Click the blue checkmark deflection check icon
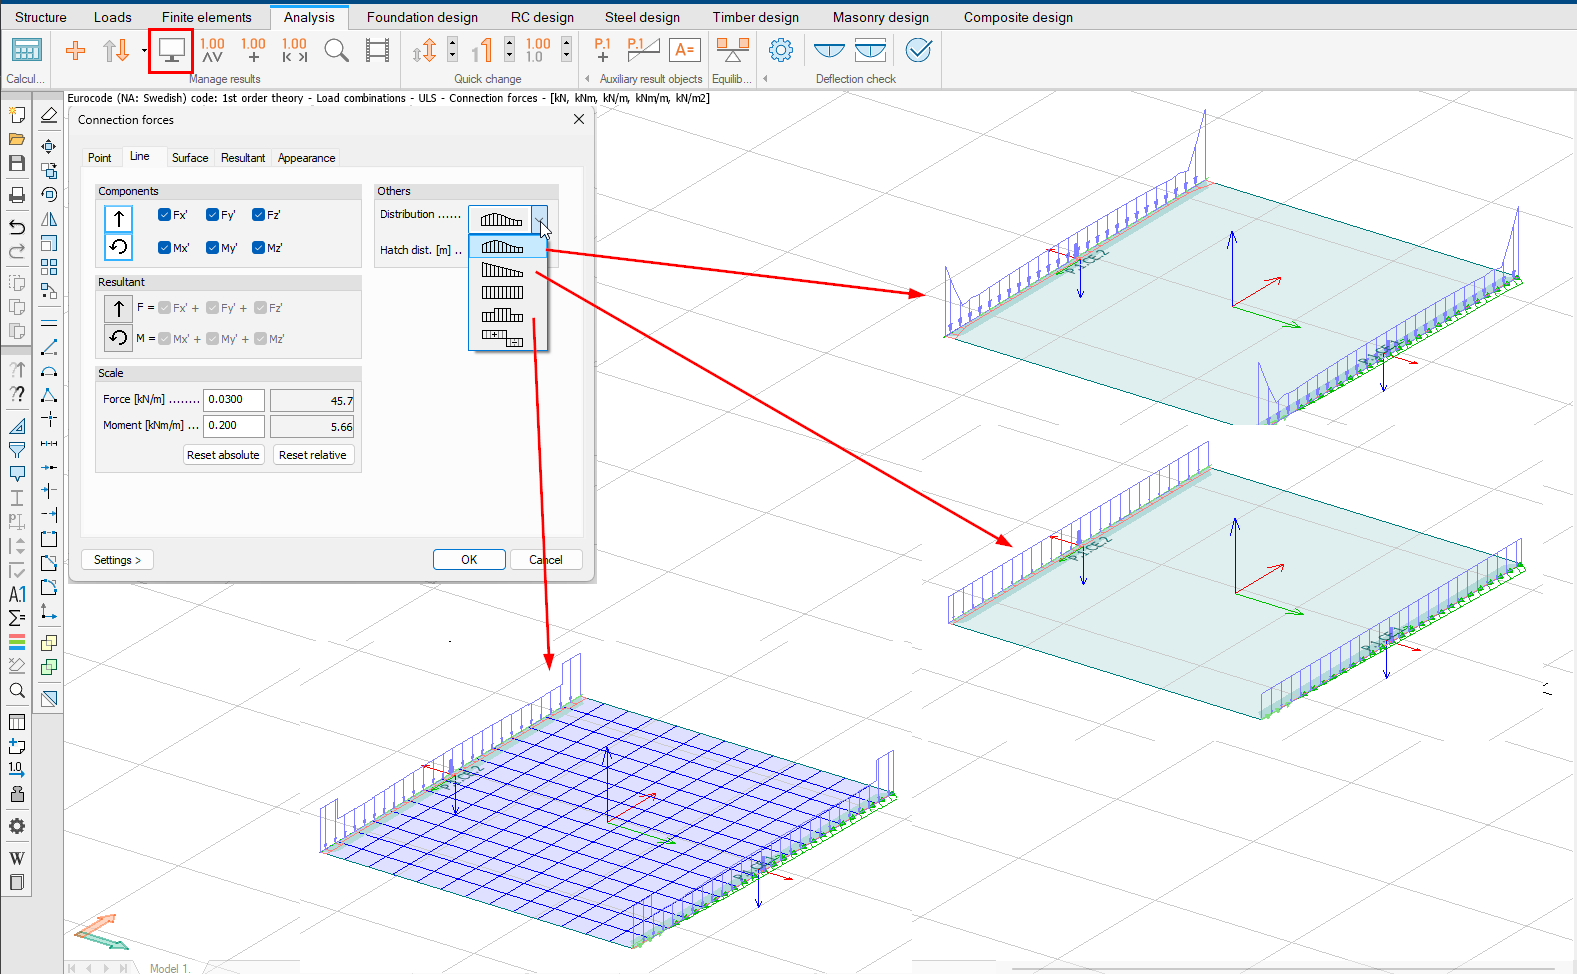1577x974 pixels. tap(918, 50)
